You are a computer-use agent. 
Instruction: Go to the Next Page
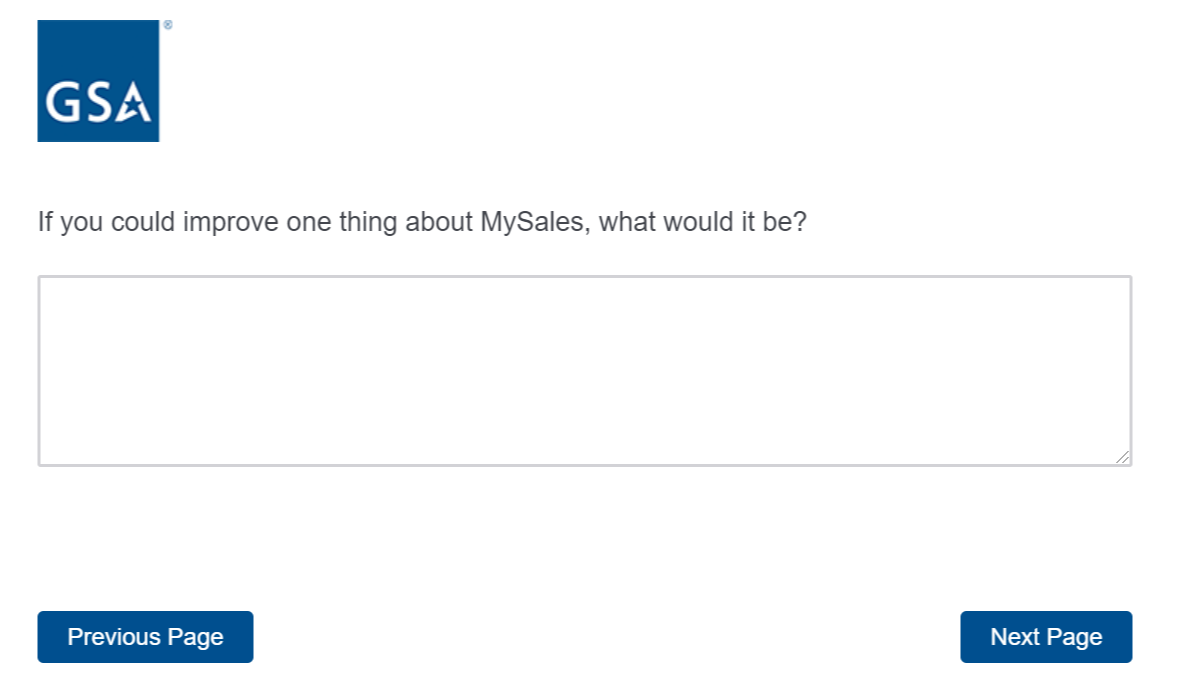[1045, 637]
